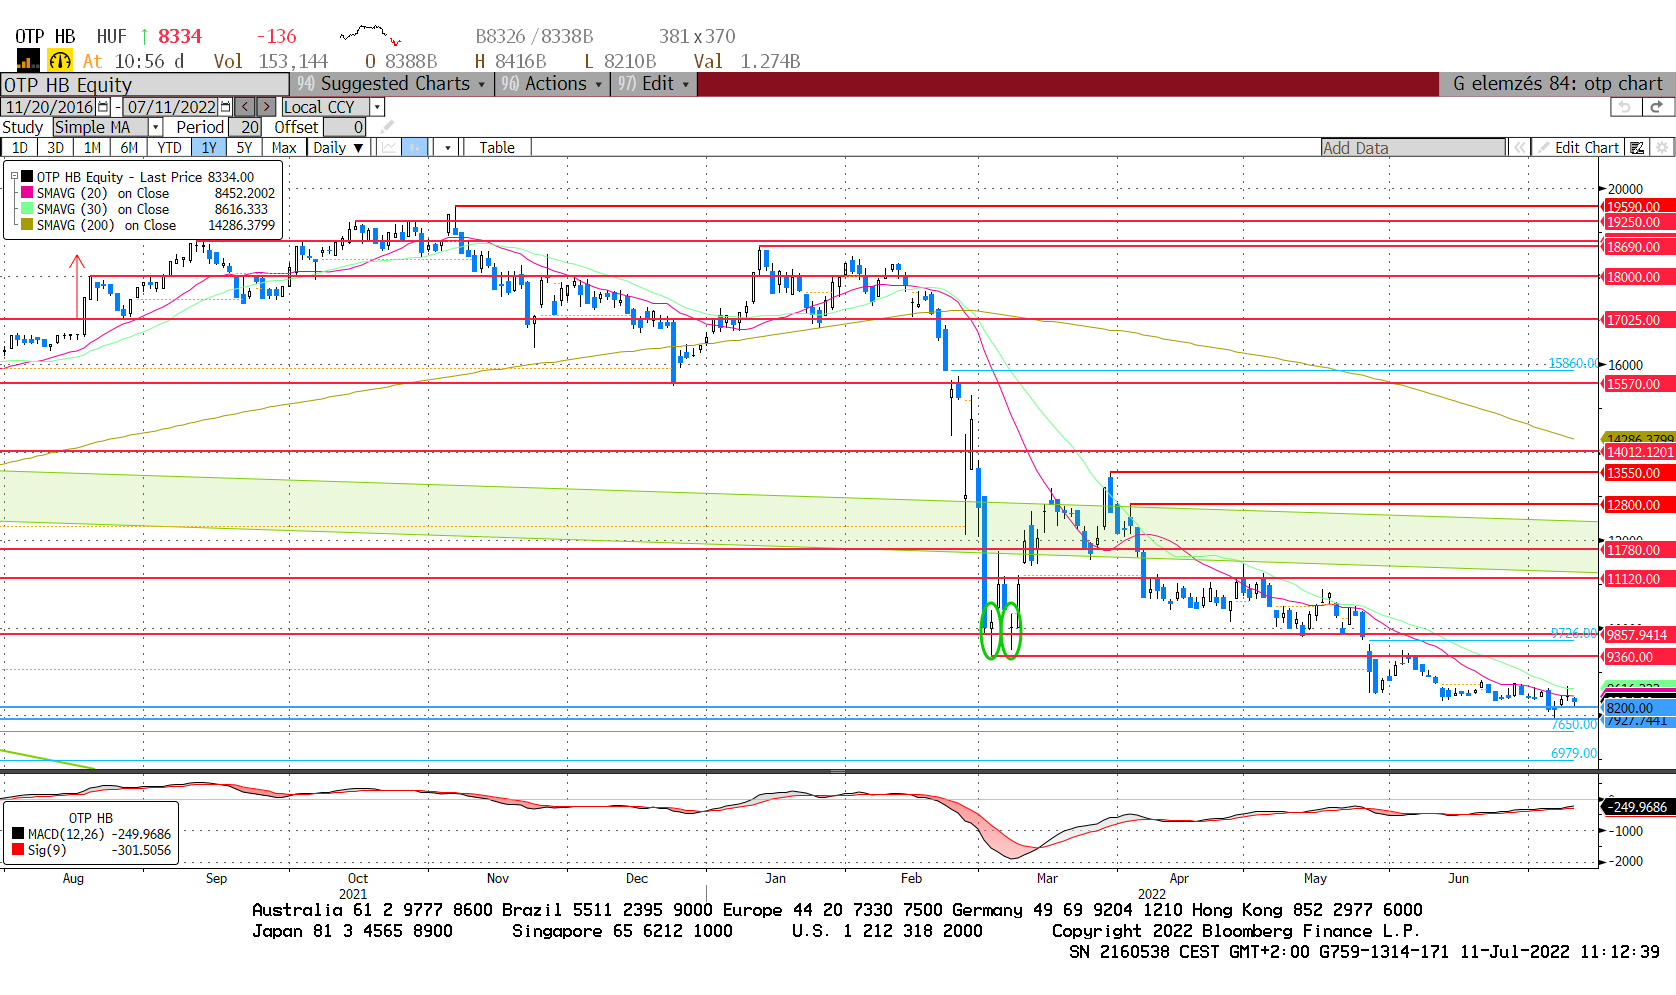
Task: Click the 12800.00 price level label
Action: (x=1639, y=505)
